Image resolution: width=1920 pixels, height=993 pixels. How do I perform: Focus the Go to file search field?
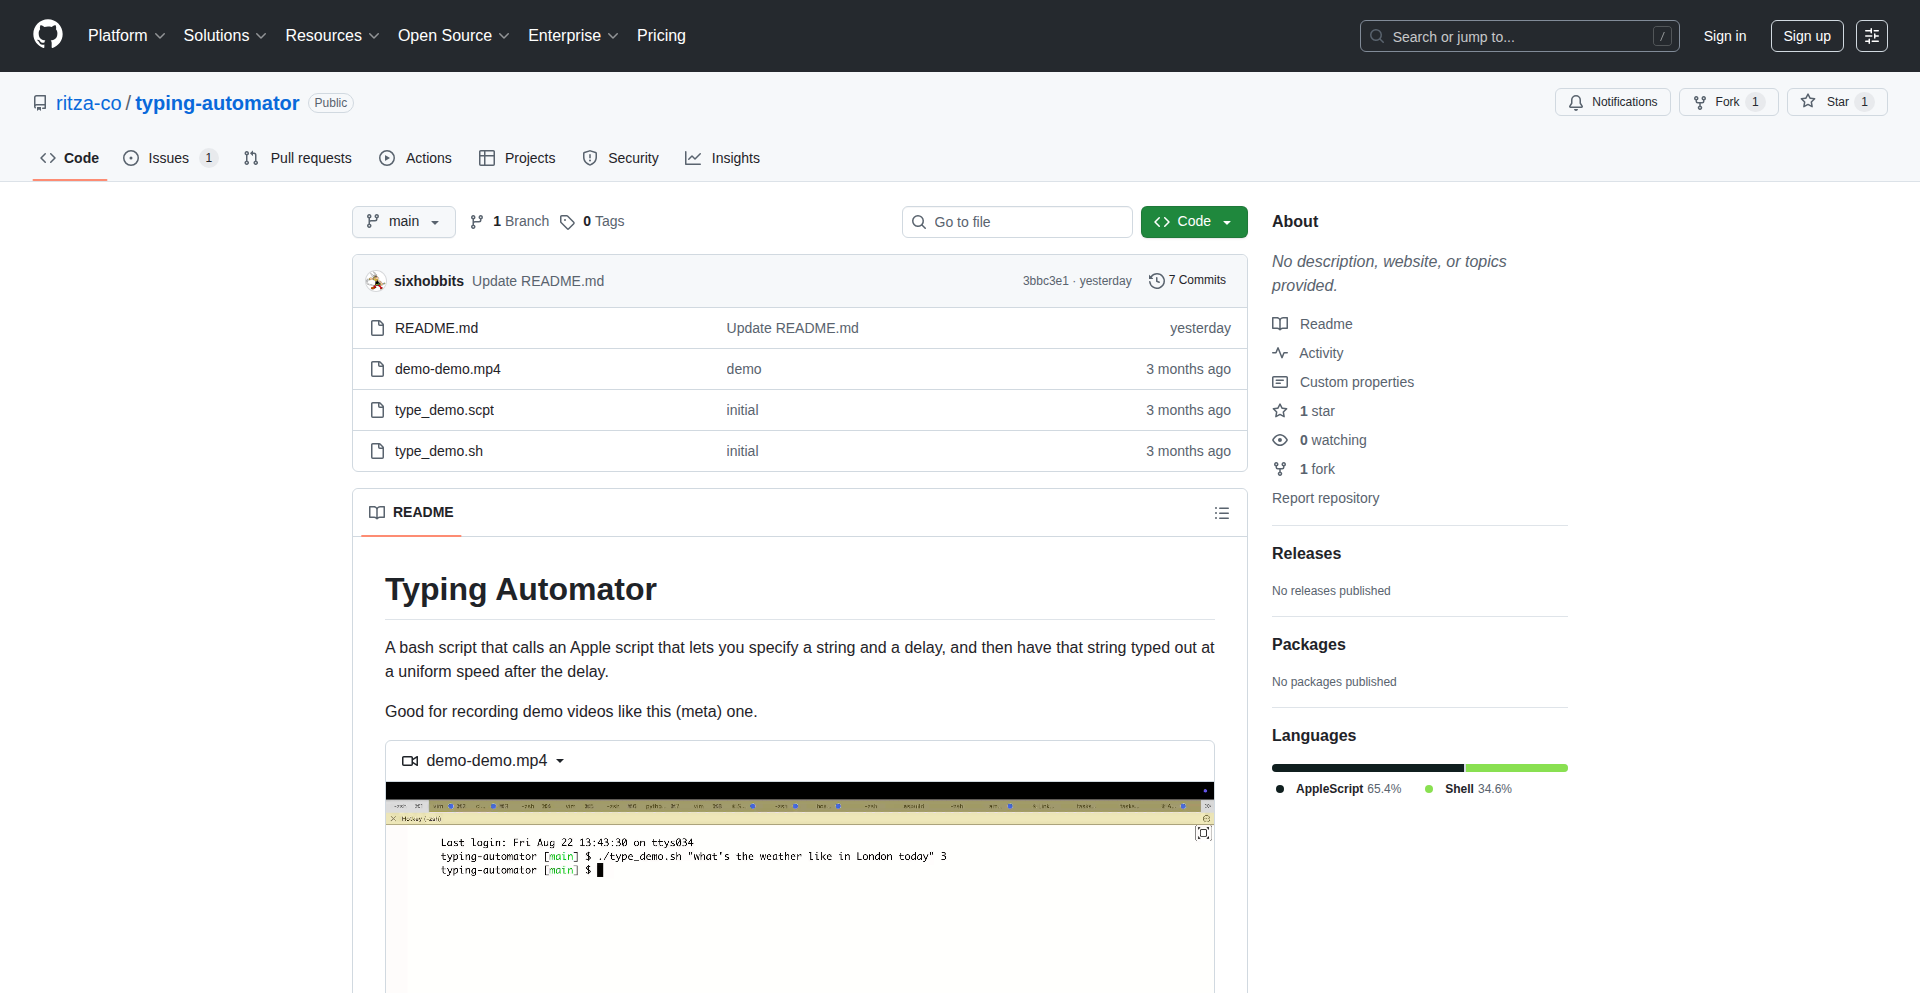(1017, 222)
